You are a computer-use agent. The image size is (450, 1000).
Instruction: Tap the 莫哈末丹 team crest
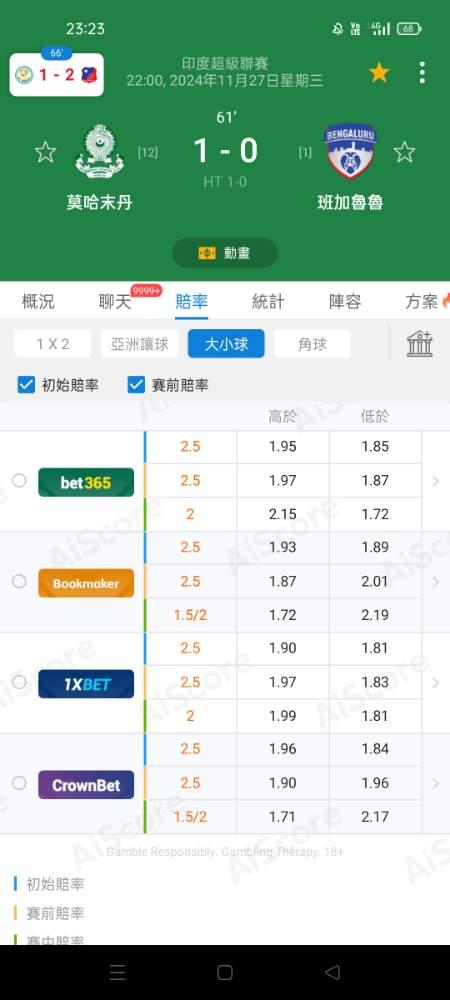tap(99, 151)
